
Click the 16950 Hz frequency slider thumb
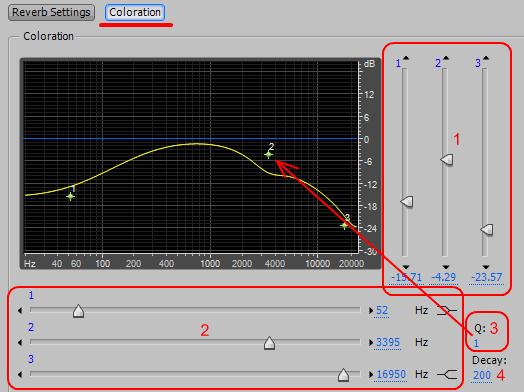[x=343, y=375]
